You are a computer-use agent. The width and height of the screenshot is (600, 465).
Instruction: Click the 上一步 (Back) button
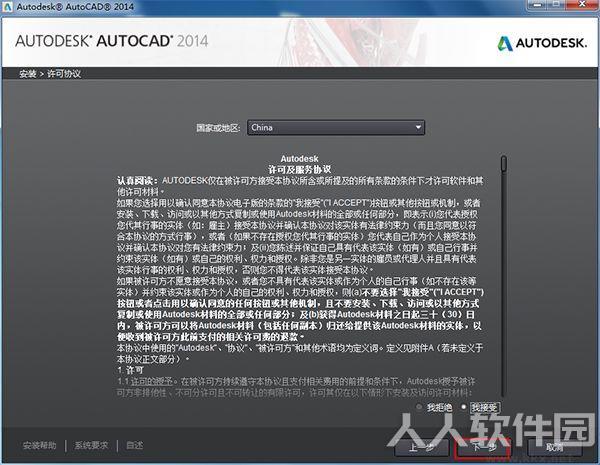pos(421,447)
